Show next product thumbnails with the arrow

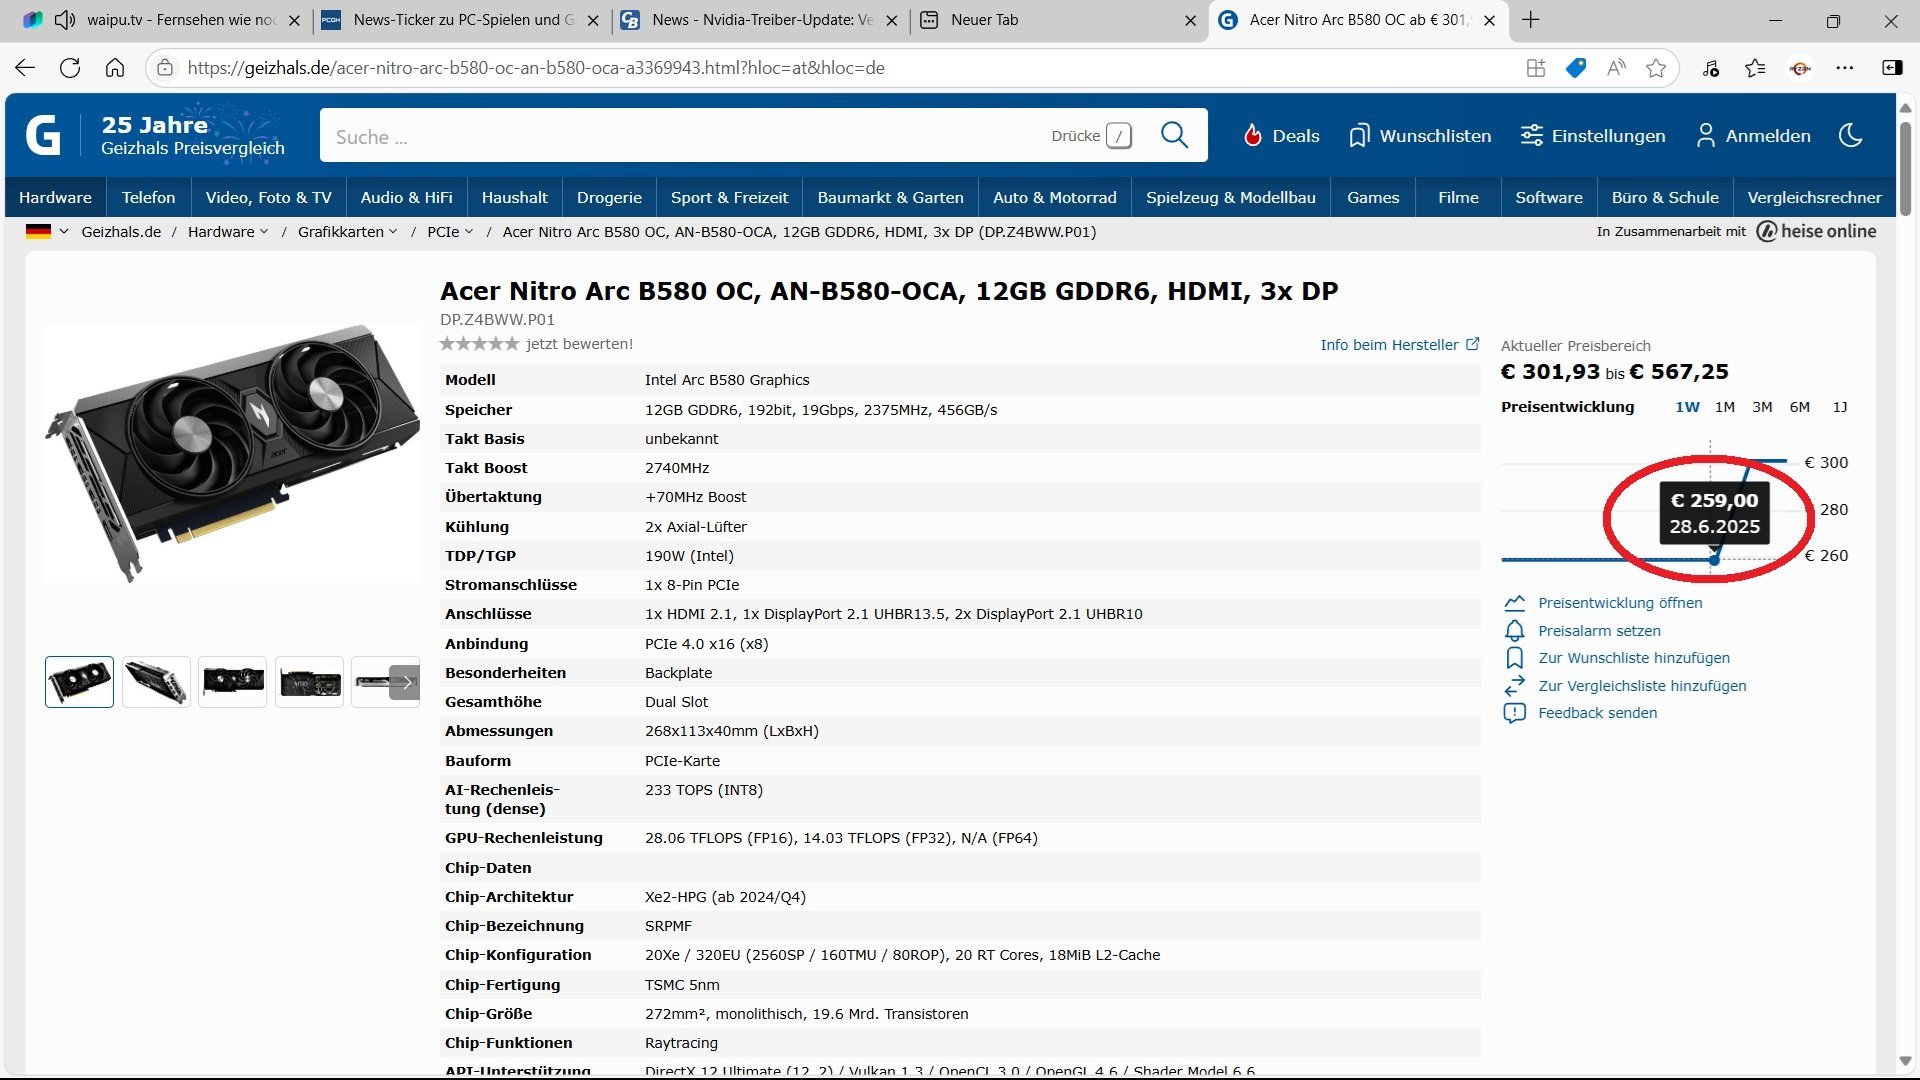click(406, 683)
